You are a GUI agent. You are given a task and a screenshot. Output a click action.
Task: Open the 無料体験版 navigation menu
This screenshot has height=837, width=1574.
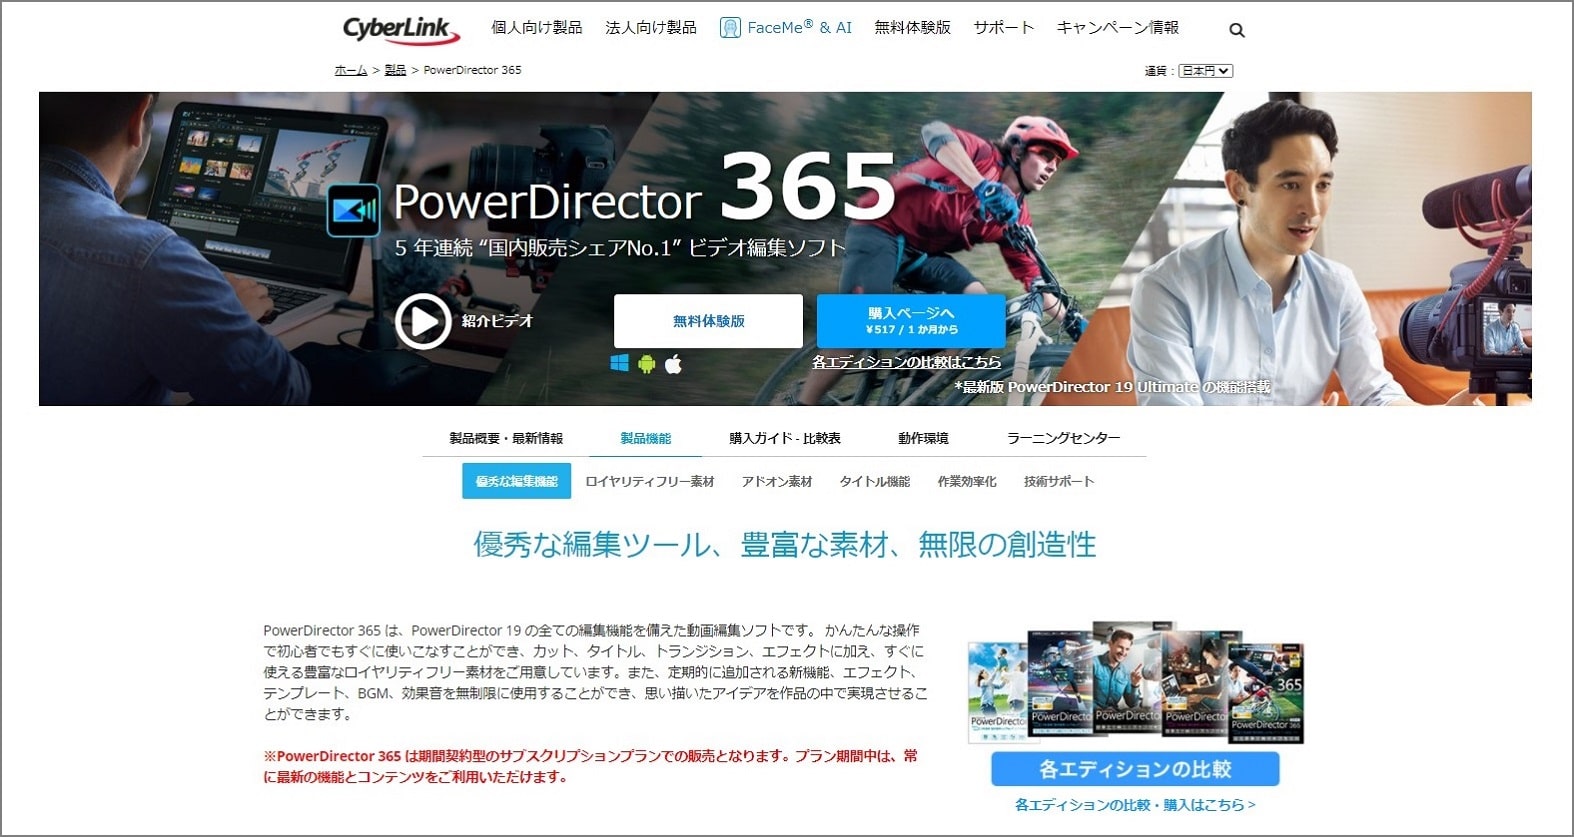tap(913, 28)
